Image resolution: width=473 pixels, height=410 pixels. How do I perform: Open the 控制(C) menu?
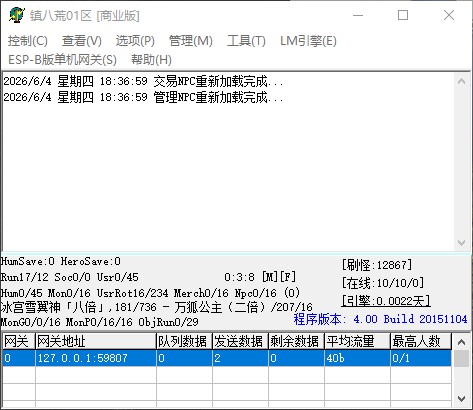[28, 41]
